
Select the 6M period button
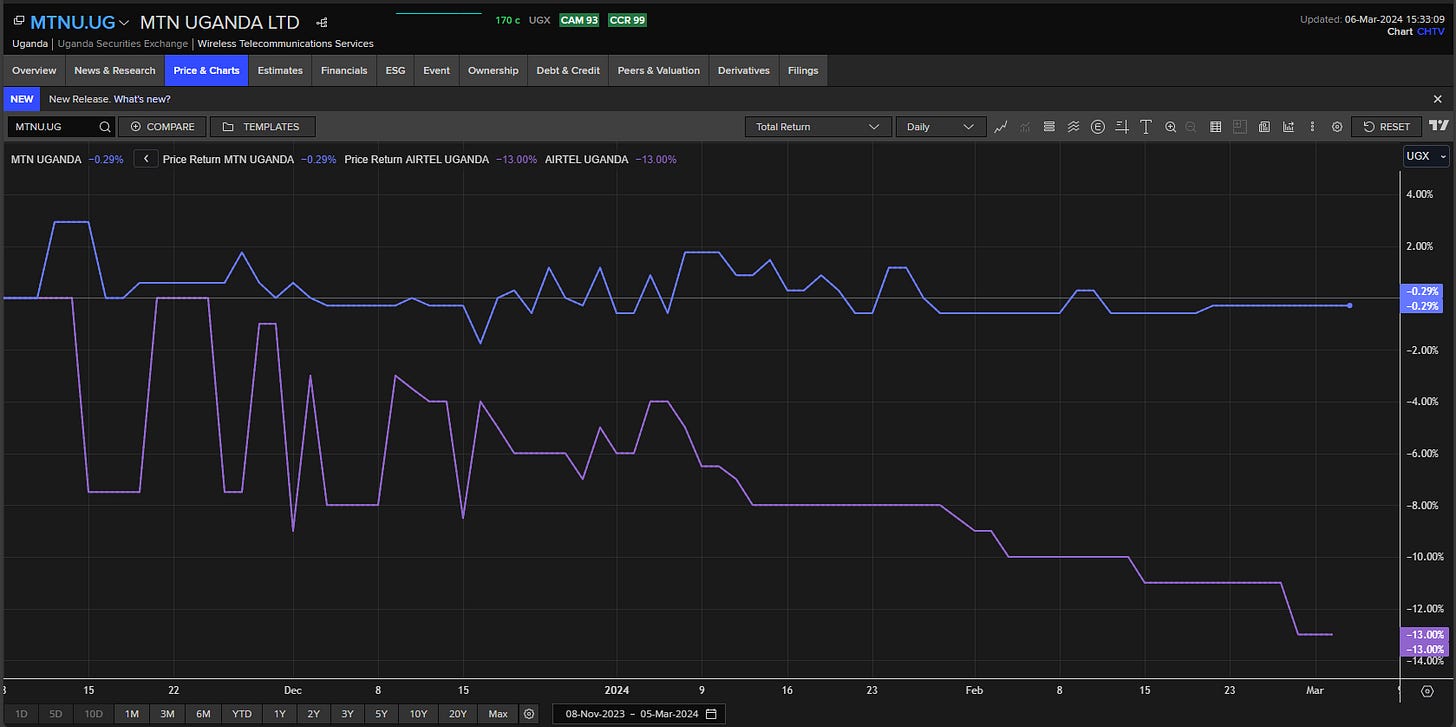click(203, 714)
